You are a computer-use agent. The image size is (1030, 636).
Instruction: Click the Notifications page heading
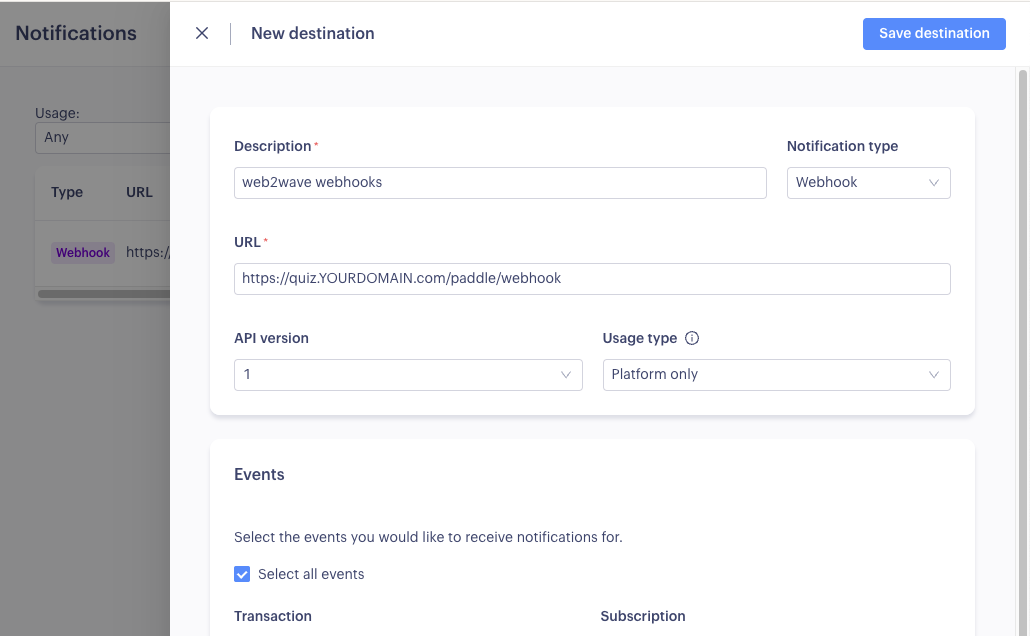point(76,33)
